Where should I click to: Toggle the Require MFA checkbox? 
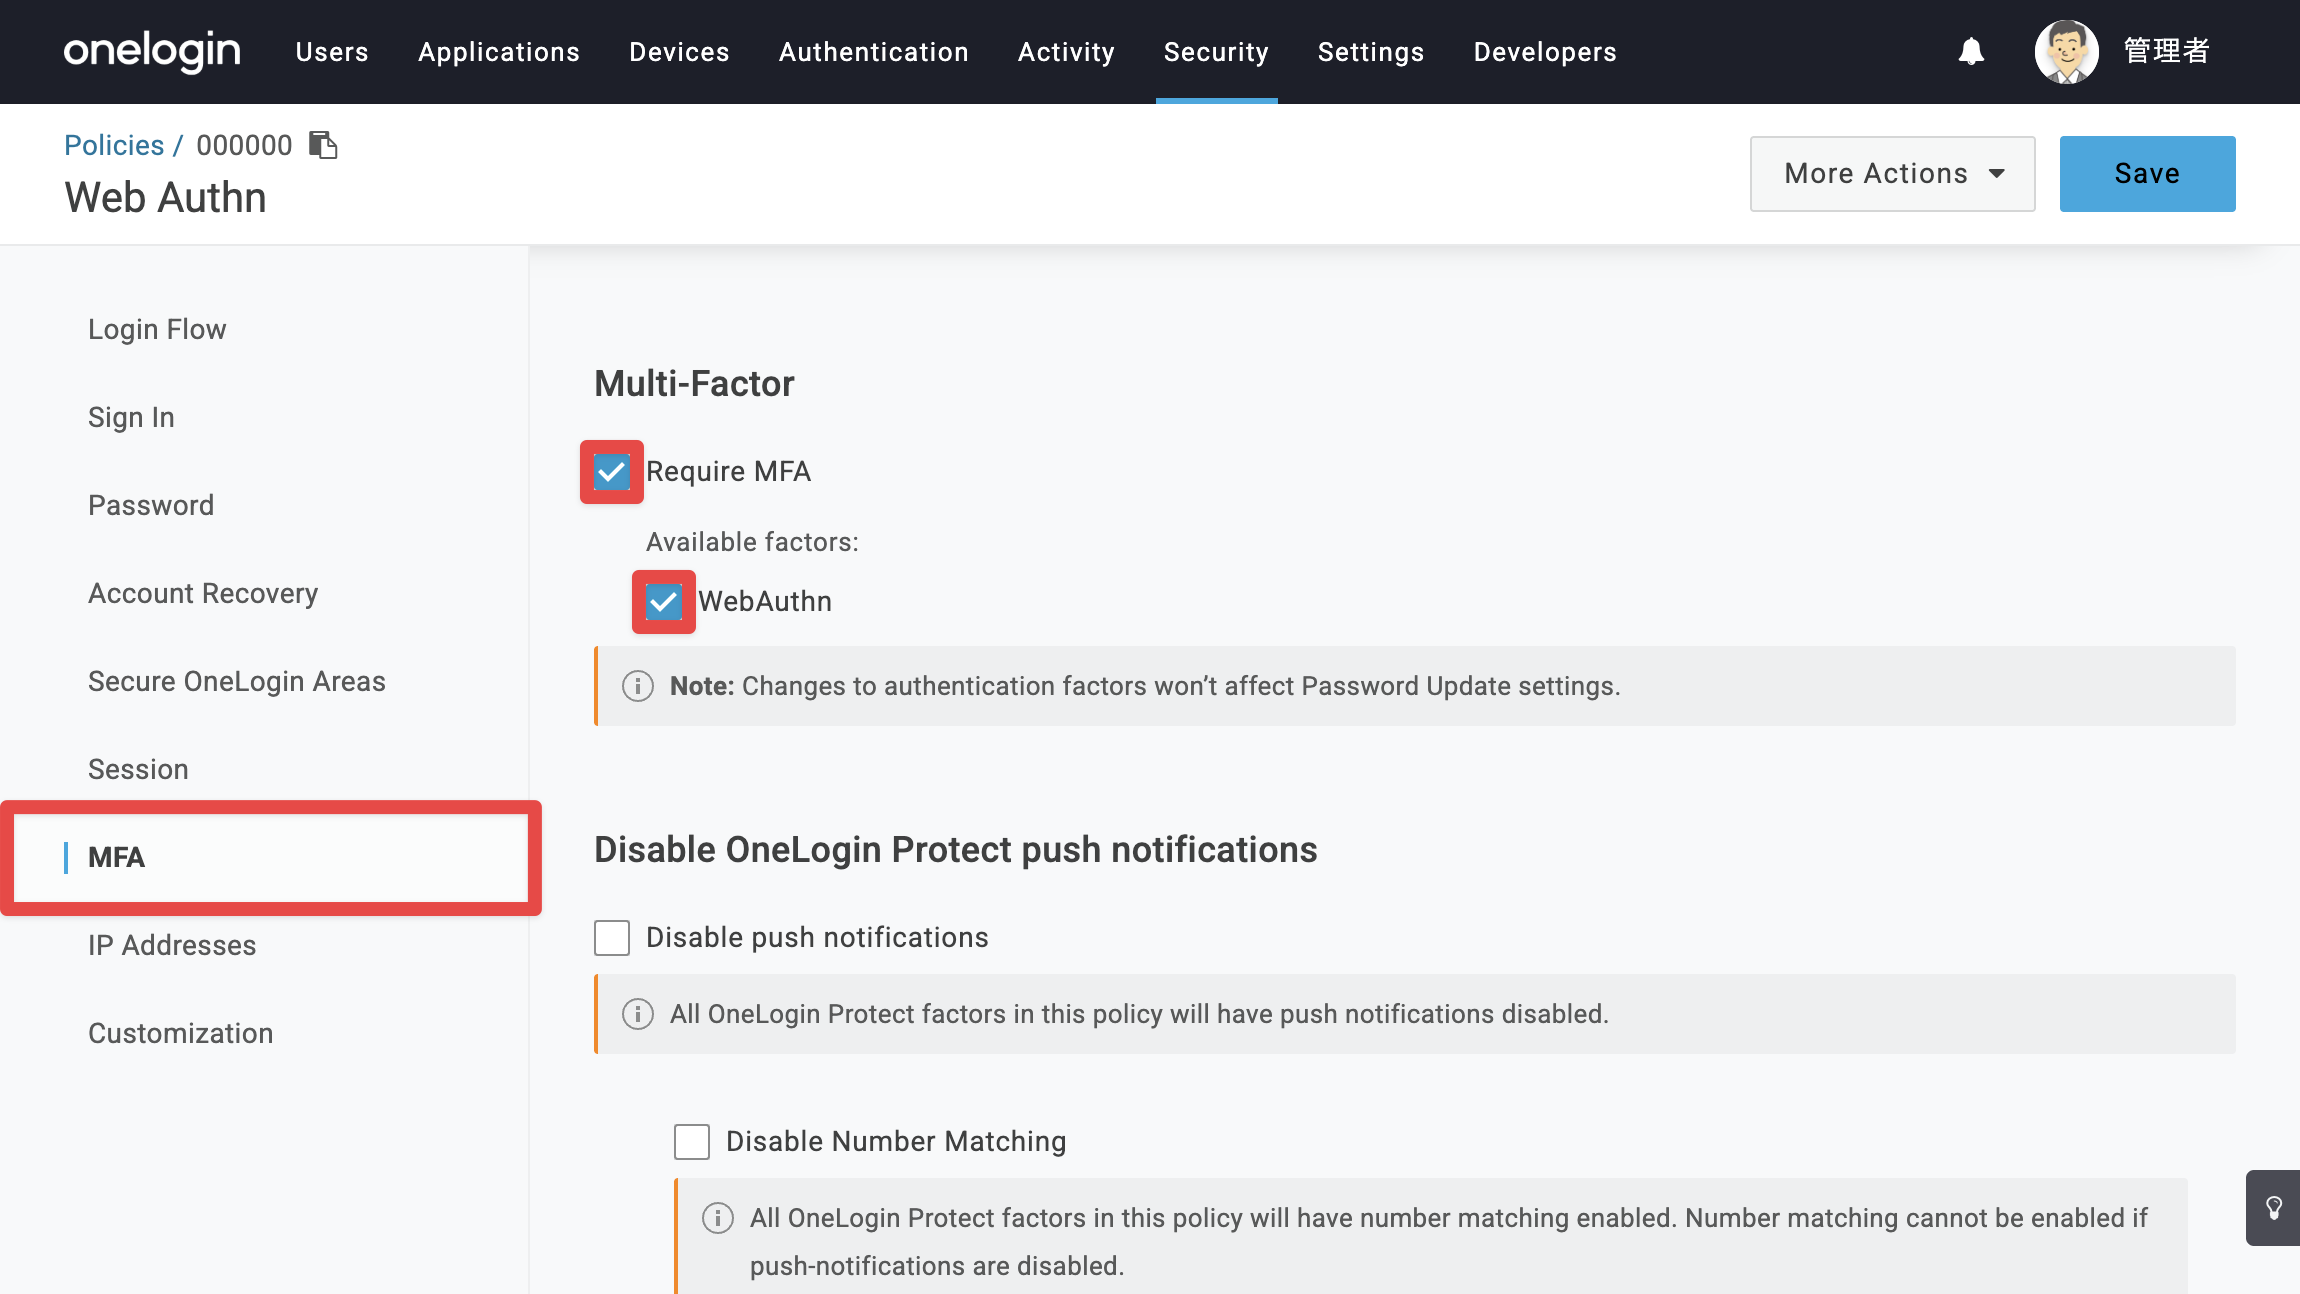coord(612,472)
